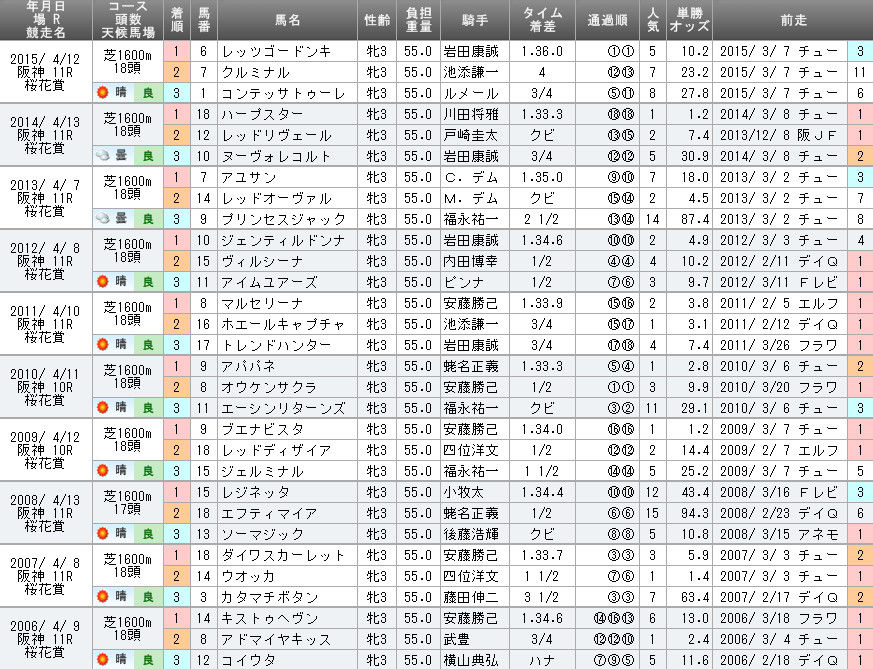Click the sunny weather icon for 2006/4/9

[x=102, y=659]
